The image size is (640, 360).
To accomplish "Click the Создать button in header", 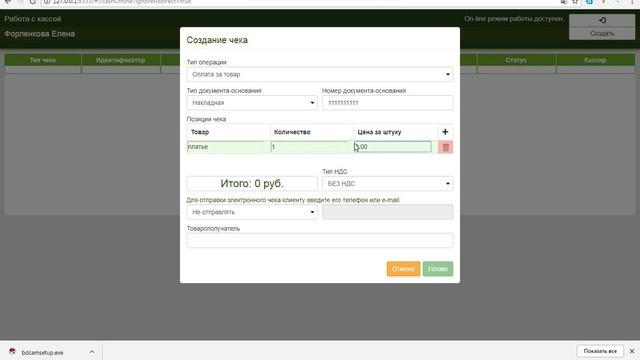I will (x=602, y=33).
